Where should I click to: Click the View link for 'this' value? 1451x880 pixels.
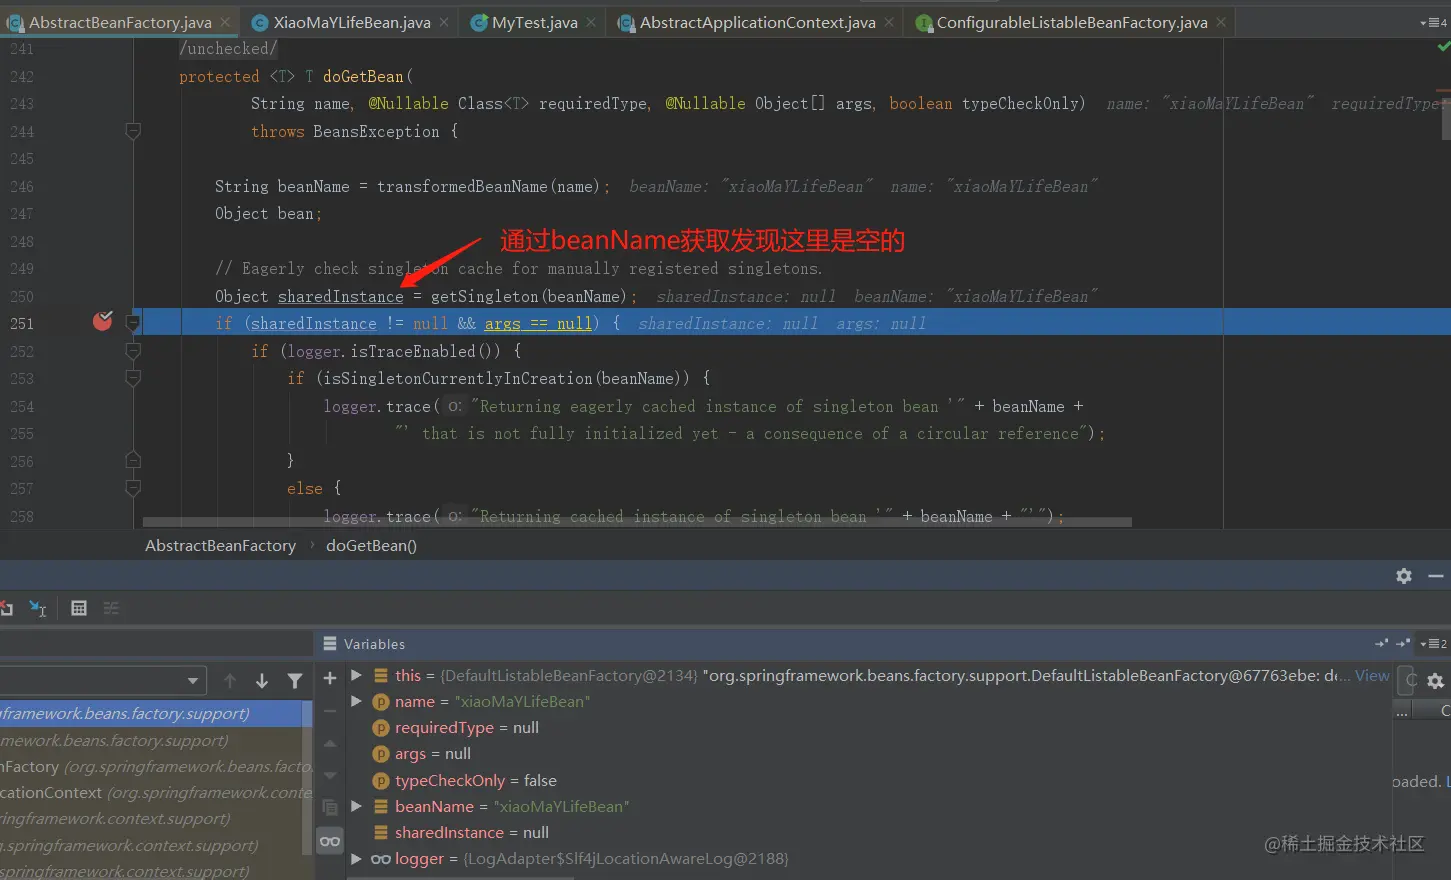1372,675
